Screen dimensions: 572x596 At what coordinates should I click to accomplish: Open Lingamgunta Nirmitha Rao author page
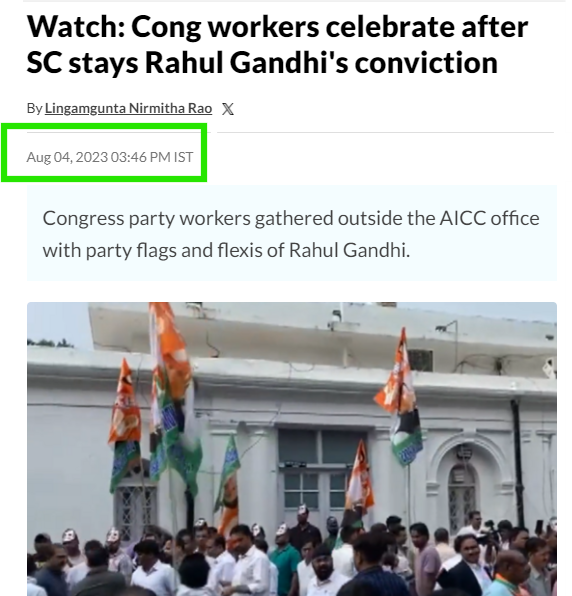(x=128, y=108)
